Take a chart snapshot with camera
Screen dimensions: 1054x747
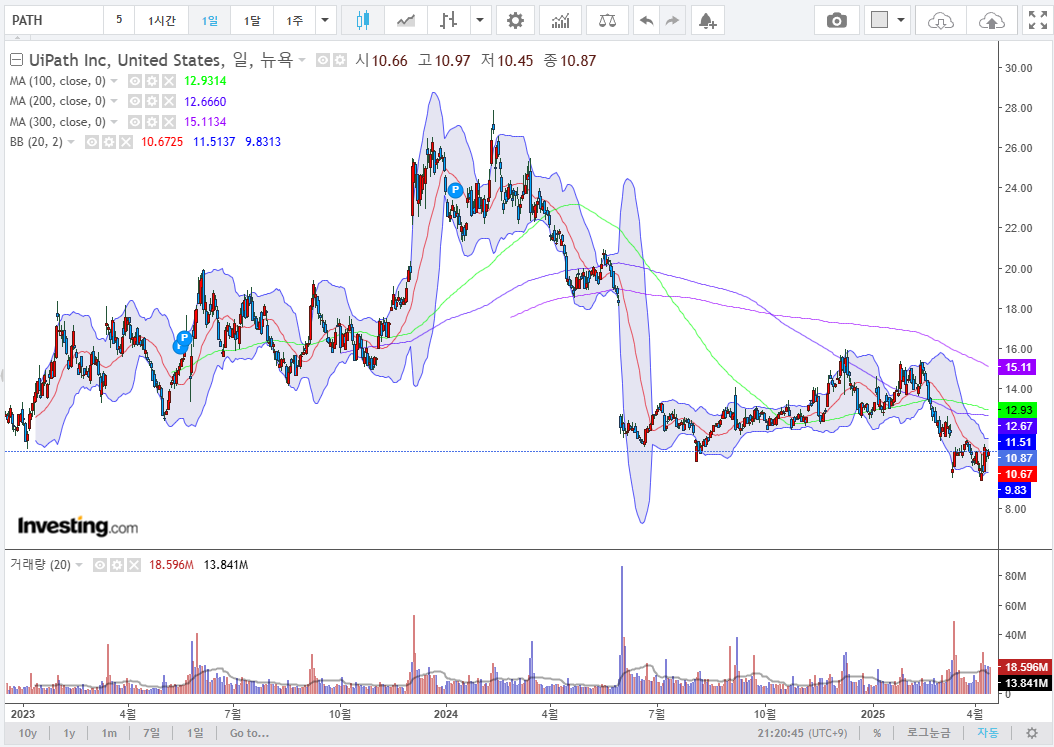click(x=836, y=20)
